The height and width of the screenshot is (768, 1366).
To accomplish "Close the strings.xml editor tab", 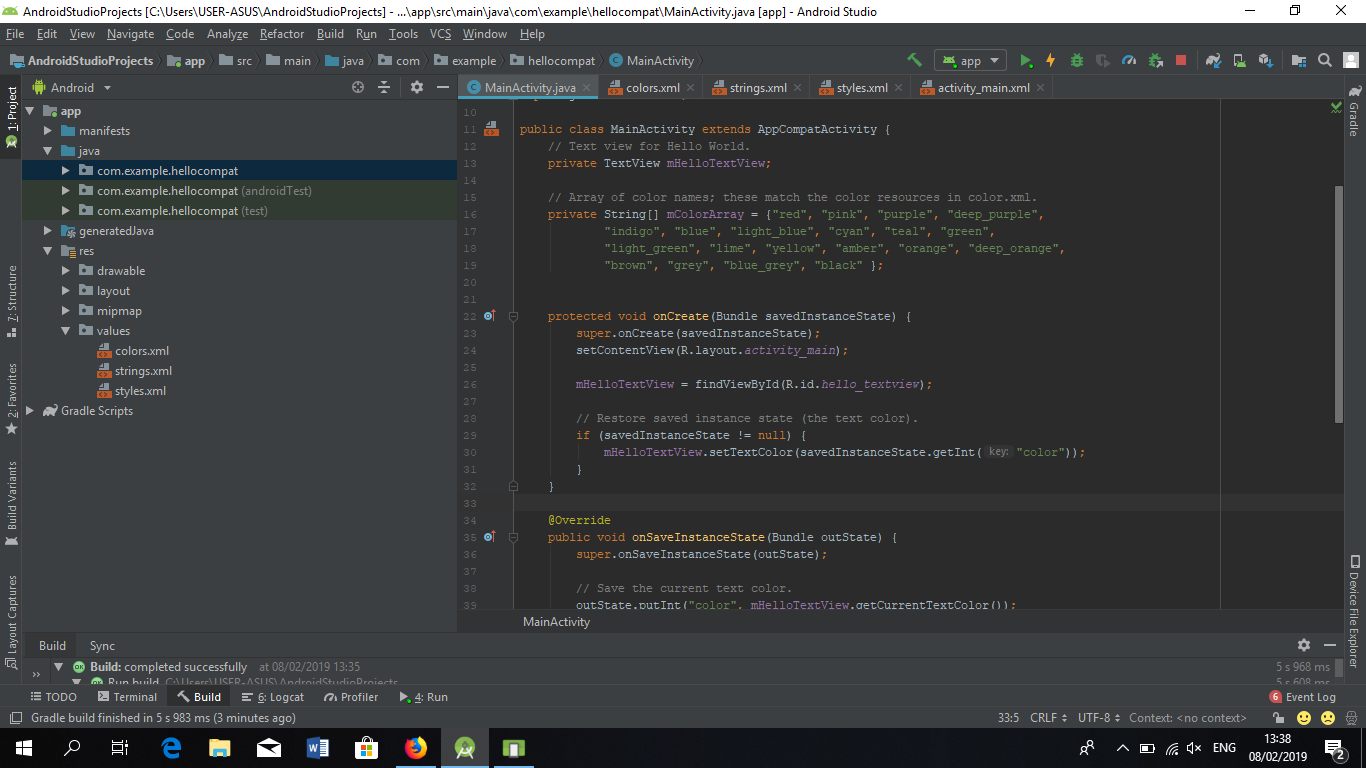I will pos(798,88).
